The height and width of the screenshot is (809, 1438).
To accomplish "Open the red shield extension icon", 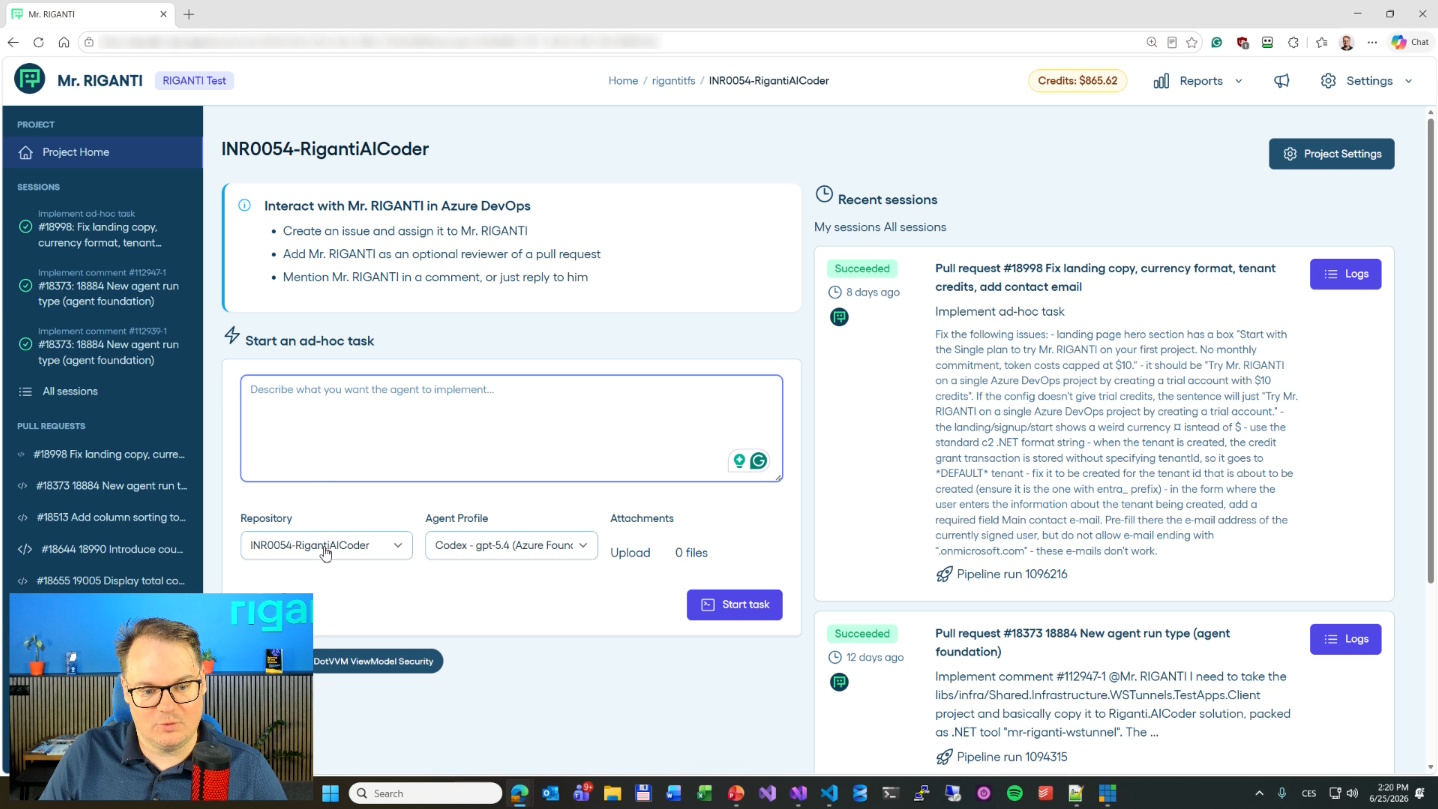I will point(1242,42).
